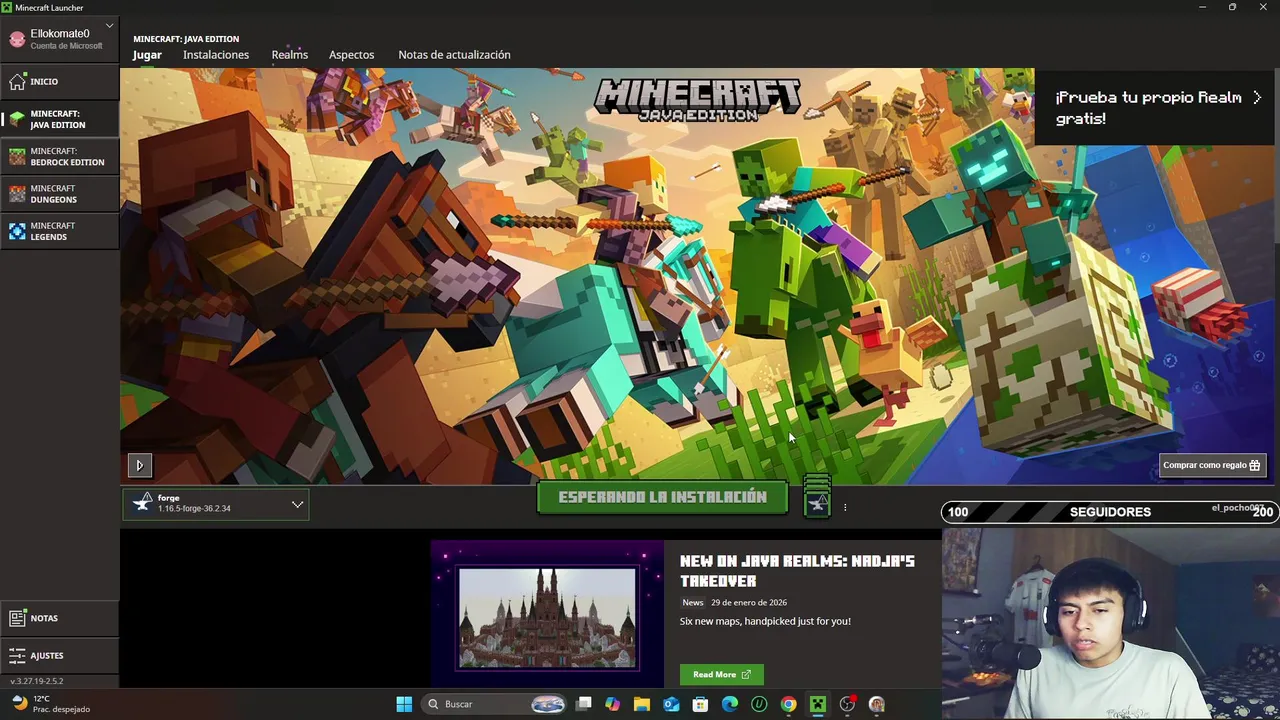Open the three-dot options next to play button
Image resolution: width=1280 pixels, height=720 pixels.
point(845,507)
